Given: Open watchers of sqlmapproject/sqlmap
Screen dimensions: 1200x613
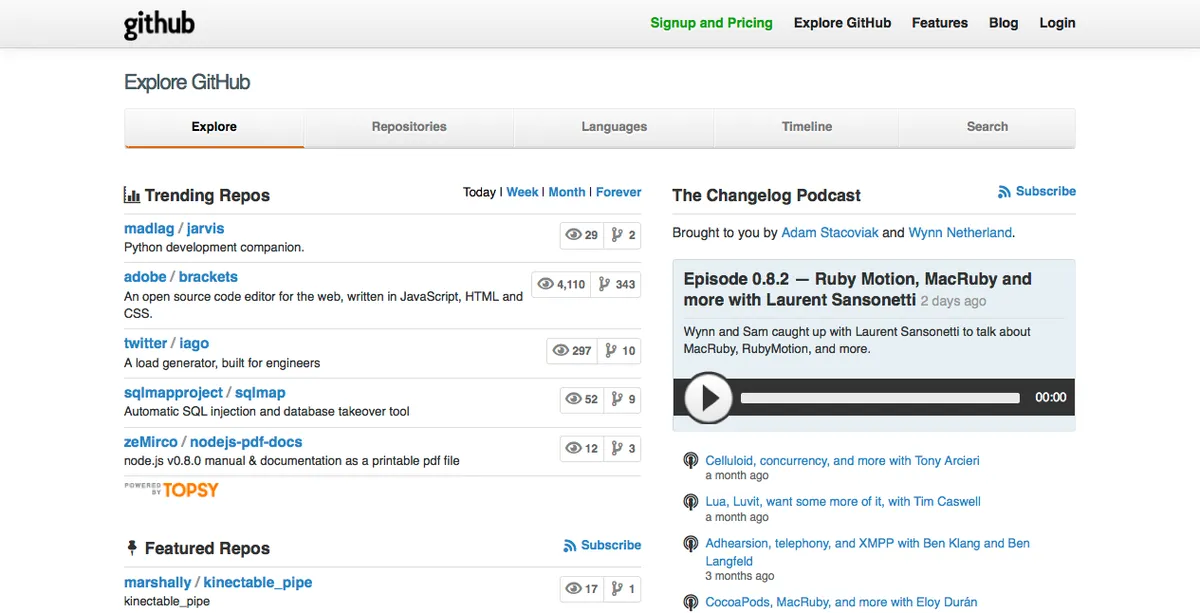Looking at the screenshot, I should (581, 399).
